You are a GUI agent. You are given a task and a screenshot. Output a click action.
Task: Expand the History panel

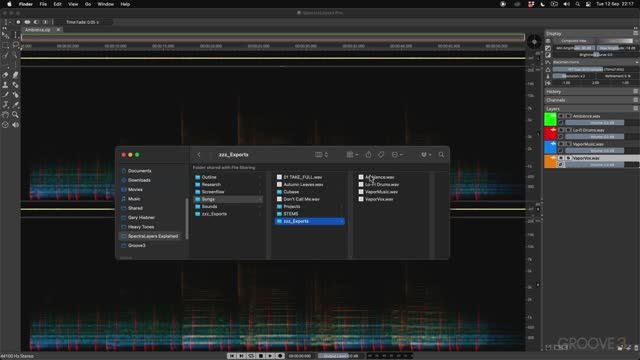tap(591, 91)
